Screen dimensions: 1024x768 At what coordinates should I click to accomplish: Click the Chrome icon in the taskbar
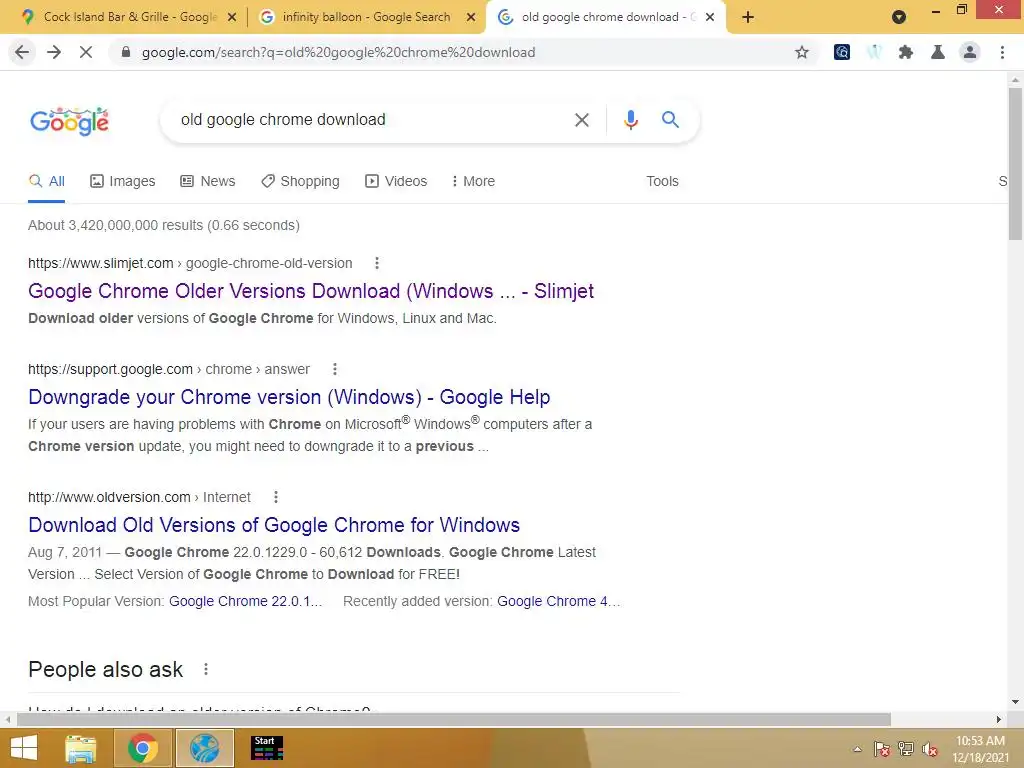click(143, 748)
